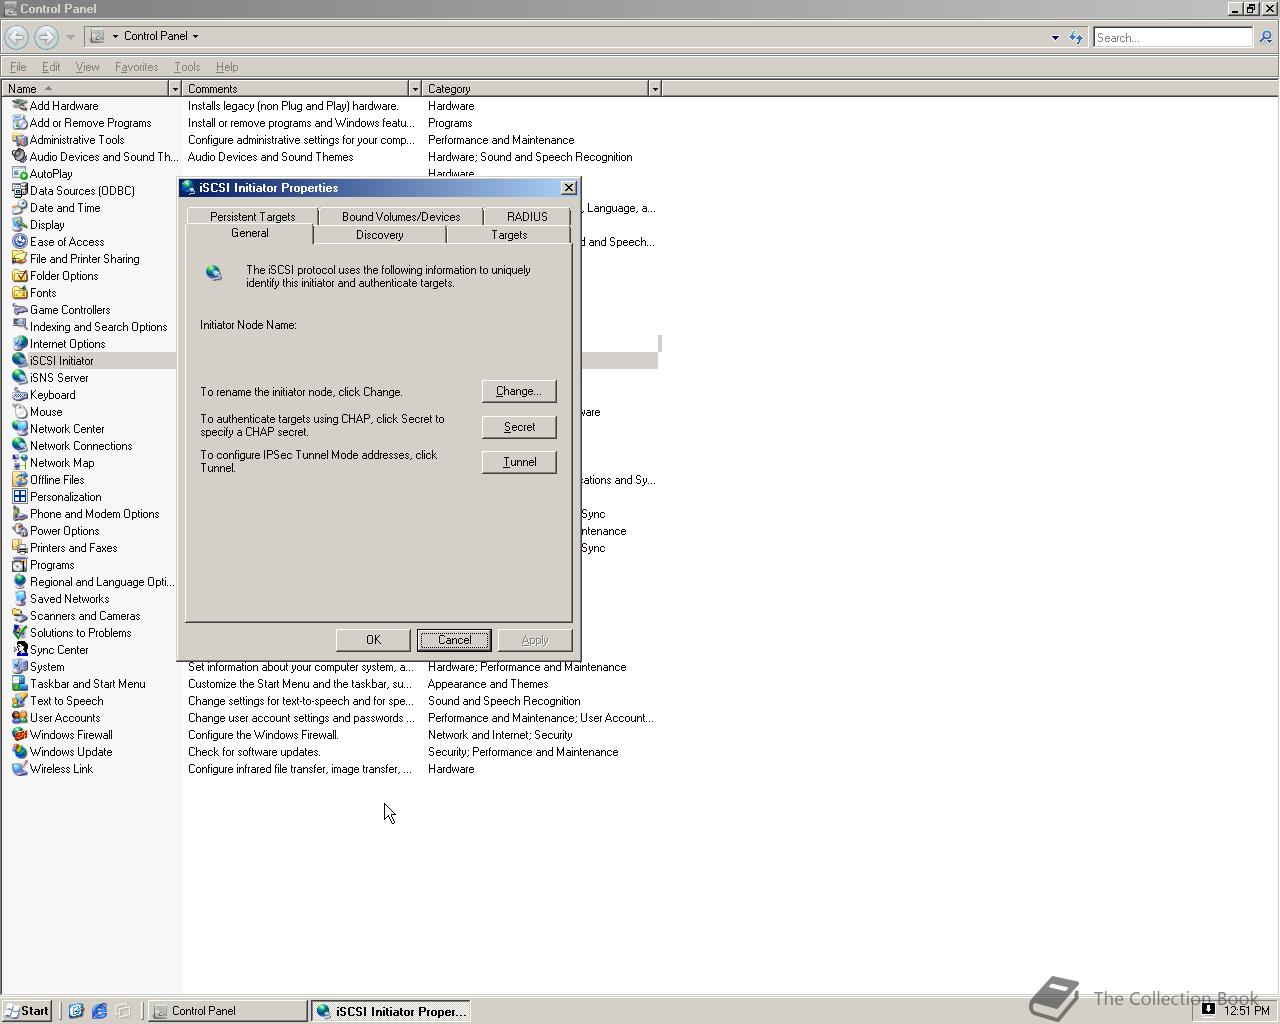
Task: Click the search magnifier button
Action: pos(1265,37)
